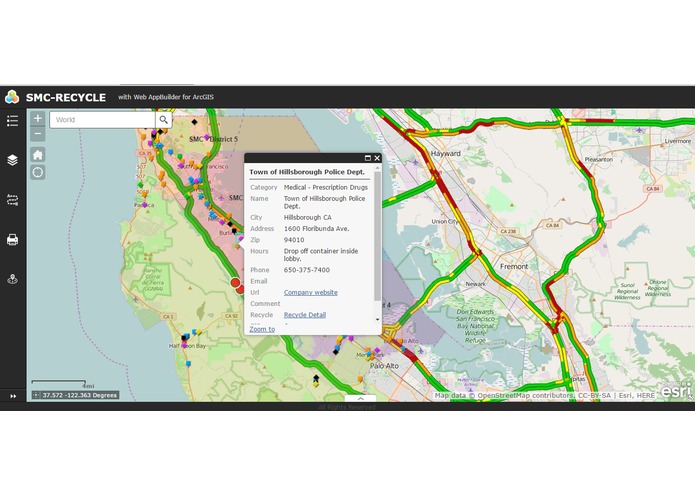This screenshot has width=695, height=494.
Task: Click inside the World search field
Action: (x=102, y=120)
